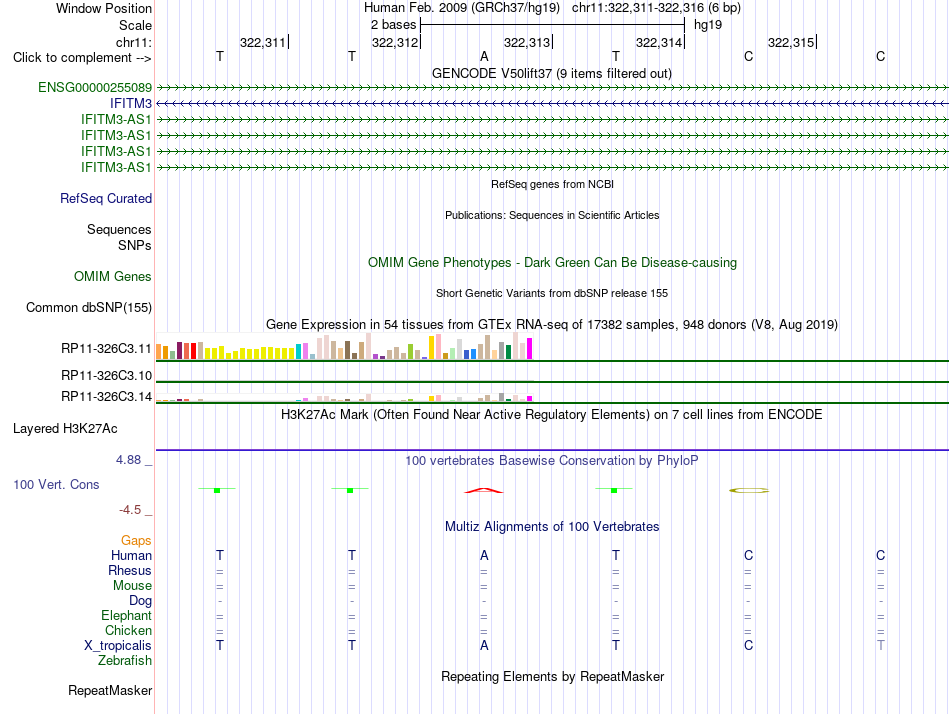The width and height of the screenshot is (950, 714).
Task: Open Publications: Sequences in Scientific Articles title
Action: click(x=552, y=215)
